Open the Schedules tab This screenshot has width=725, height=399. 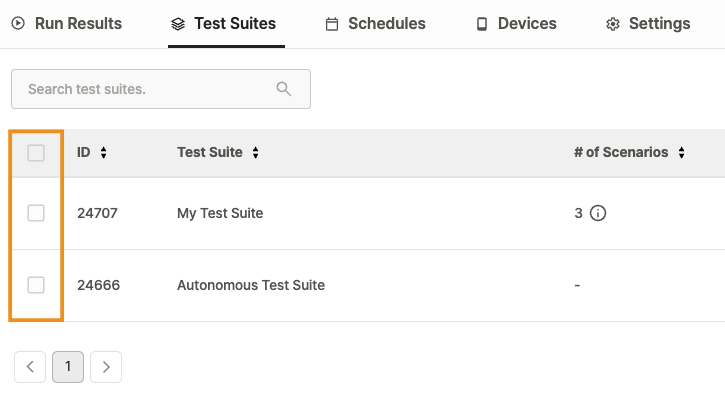pos(375,24)
